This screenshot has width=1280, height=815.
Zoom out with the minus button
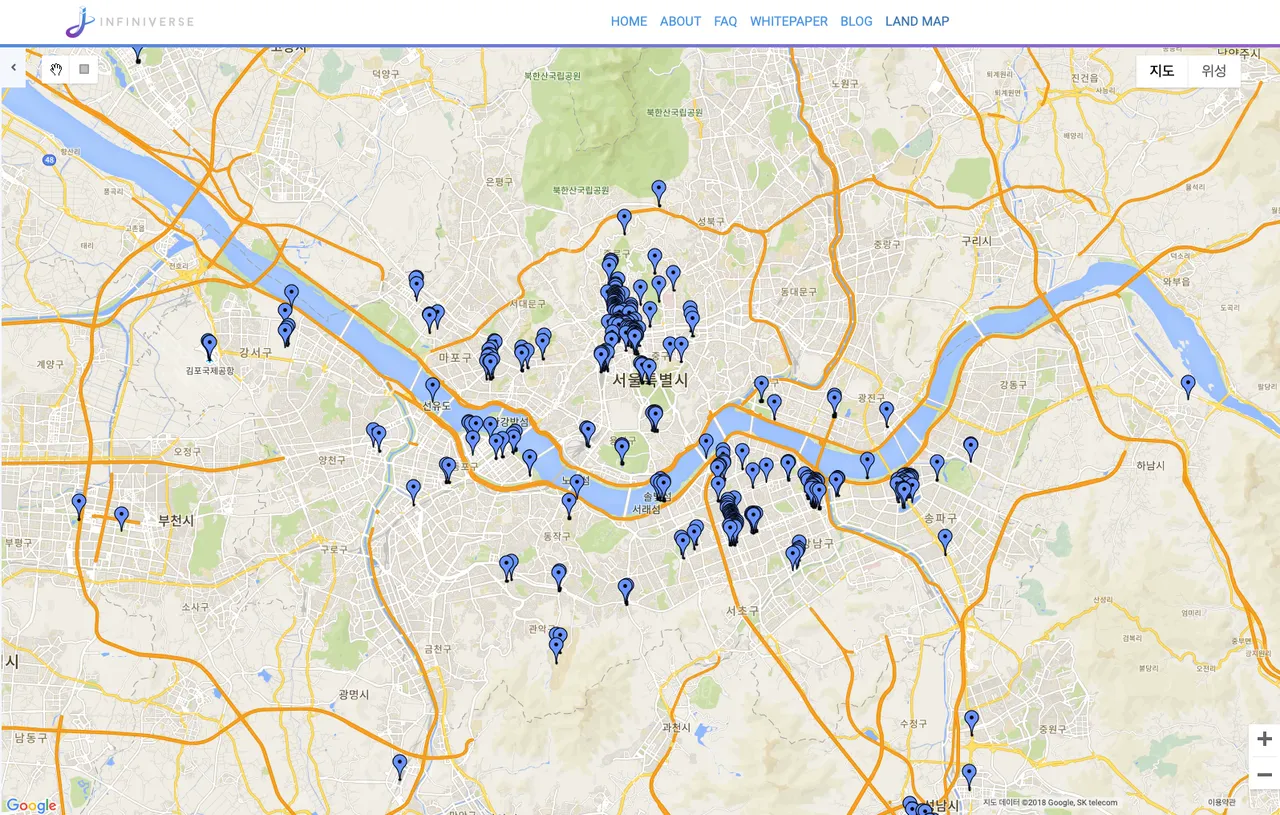pyautogui.click(x=1264, y=774)
